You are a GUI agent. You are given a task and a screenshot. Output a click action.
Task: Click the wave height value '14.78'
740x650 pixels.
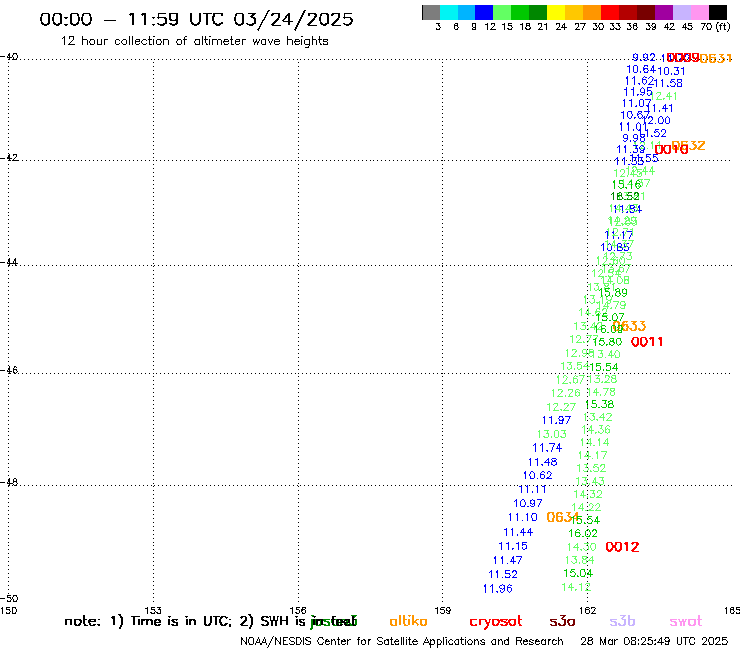(x=602, y=392)
